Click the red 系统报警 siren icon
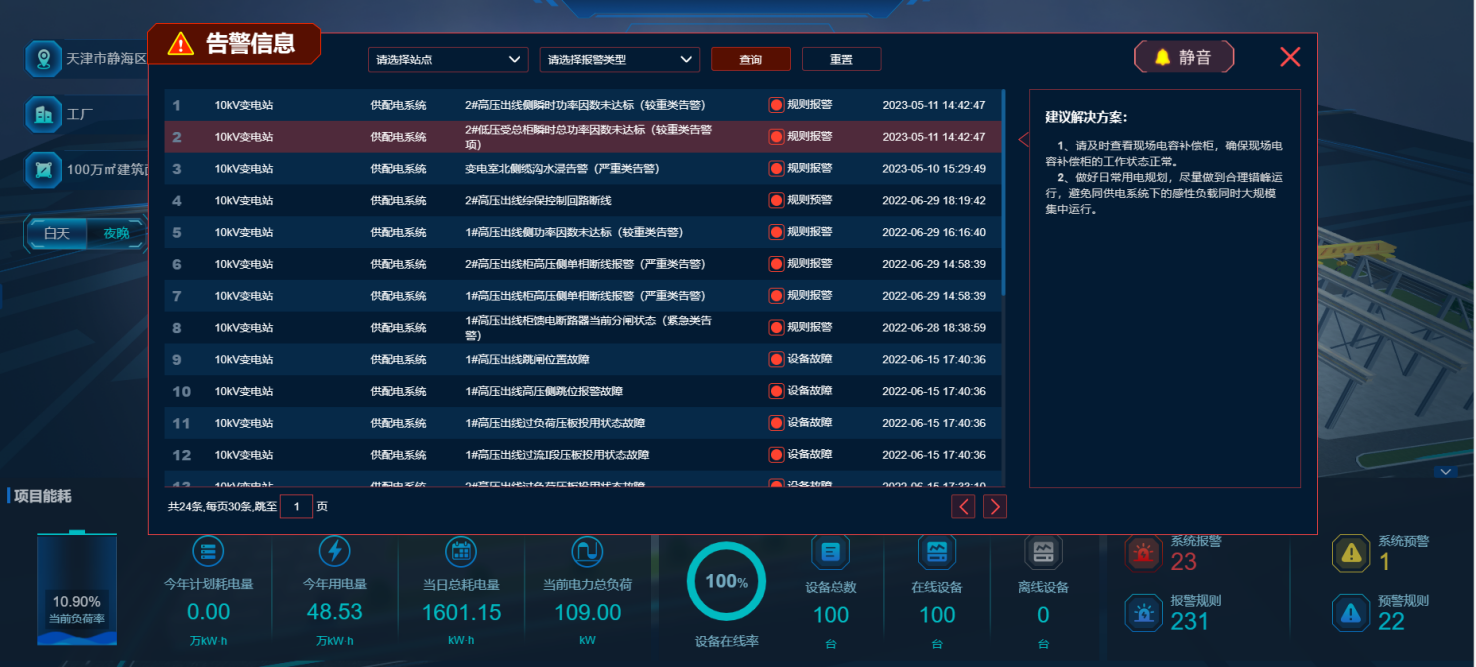This screenshot has height=667, width=1476. (x=1142, y=553)
